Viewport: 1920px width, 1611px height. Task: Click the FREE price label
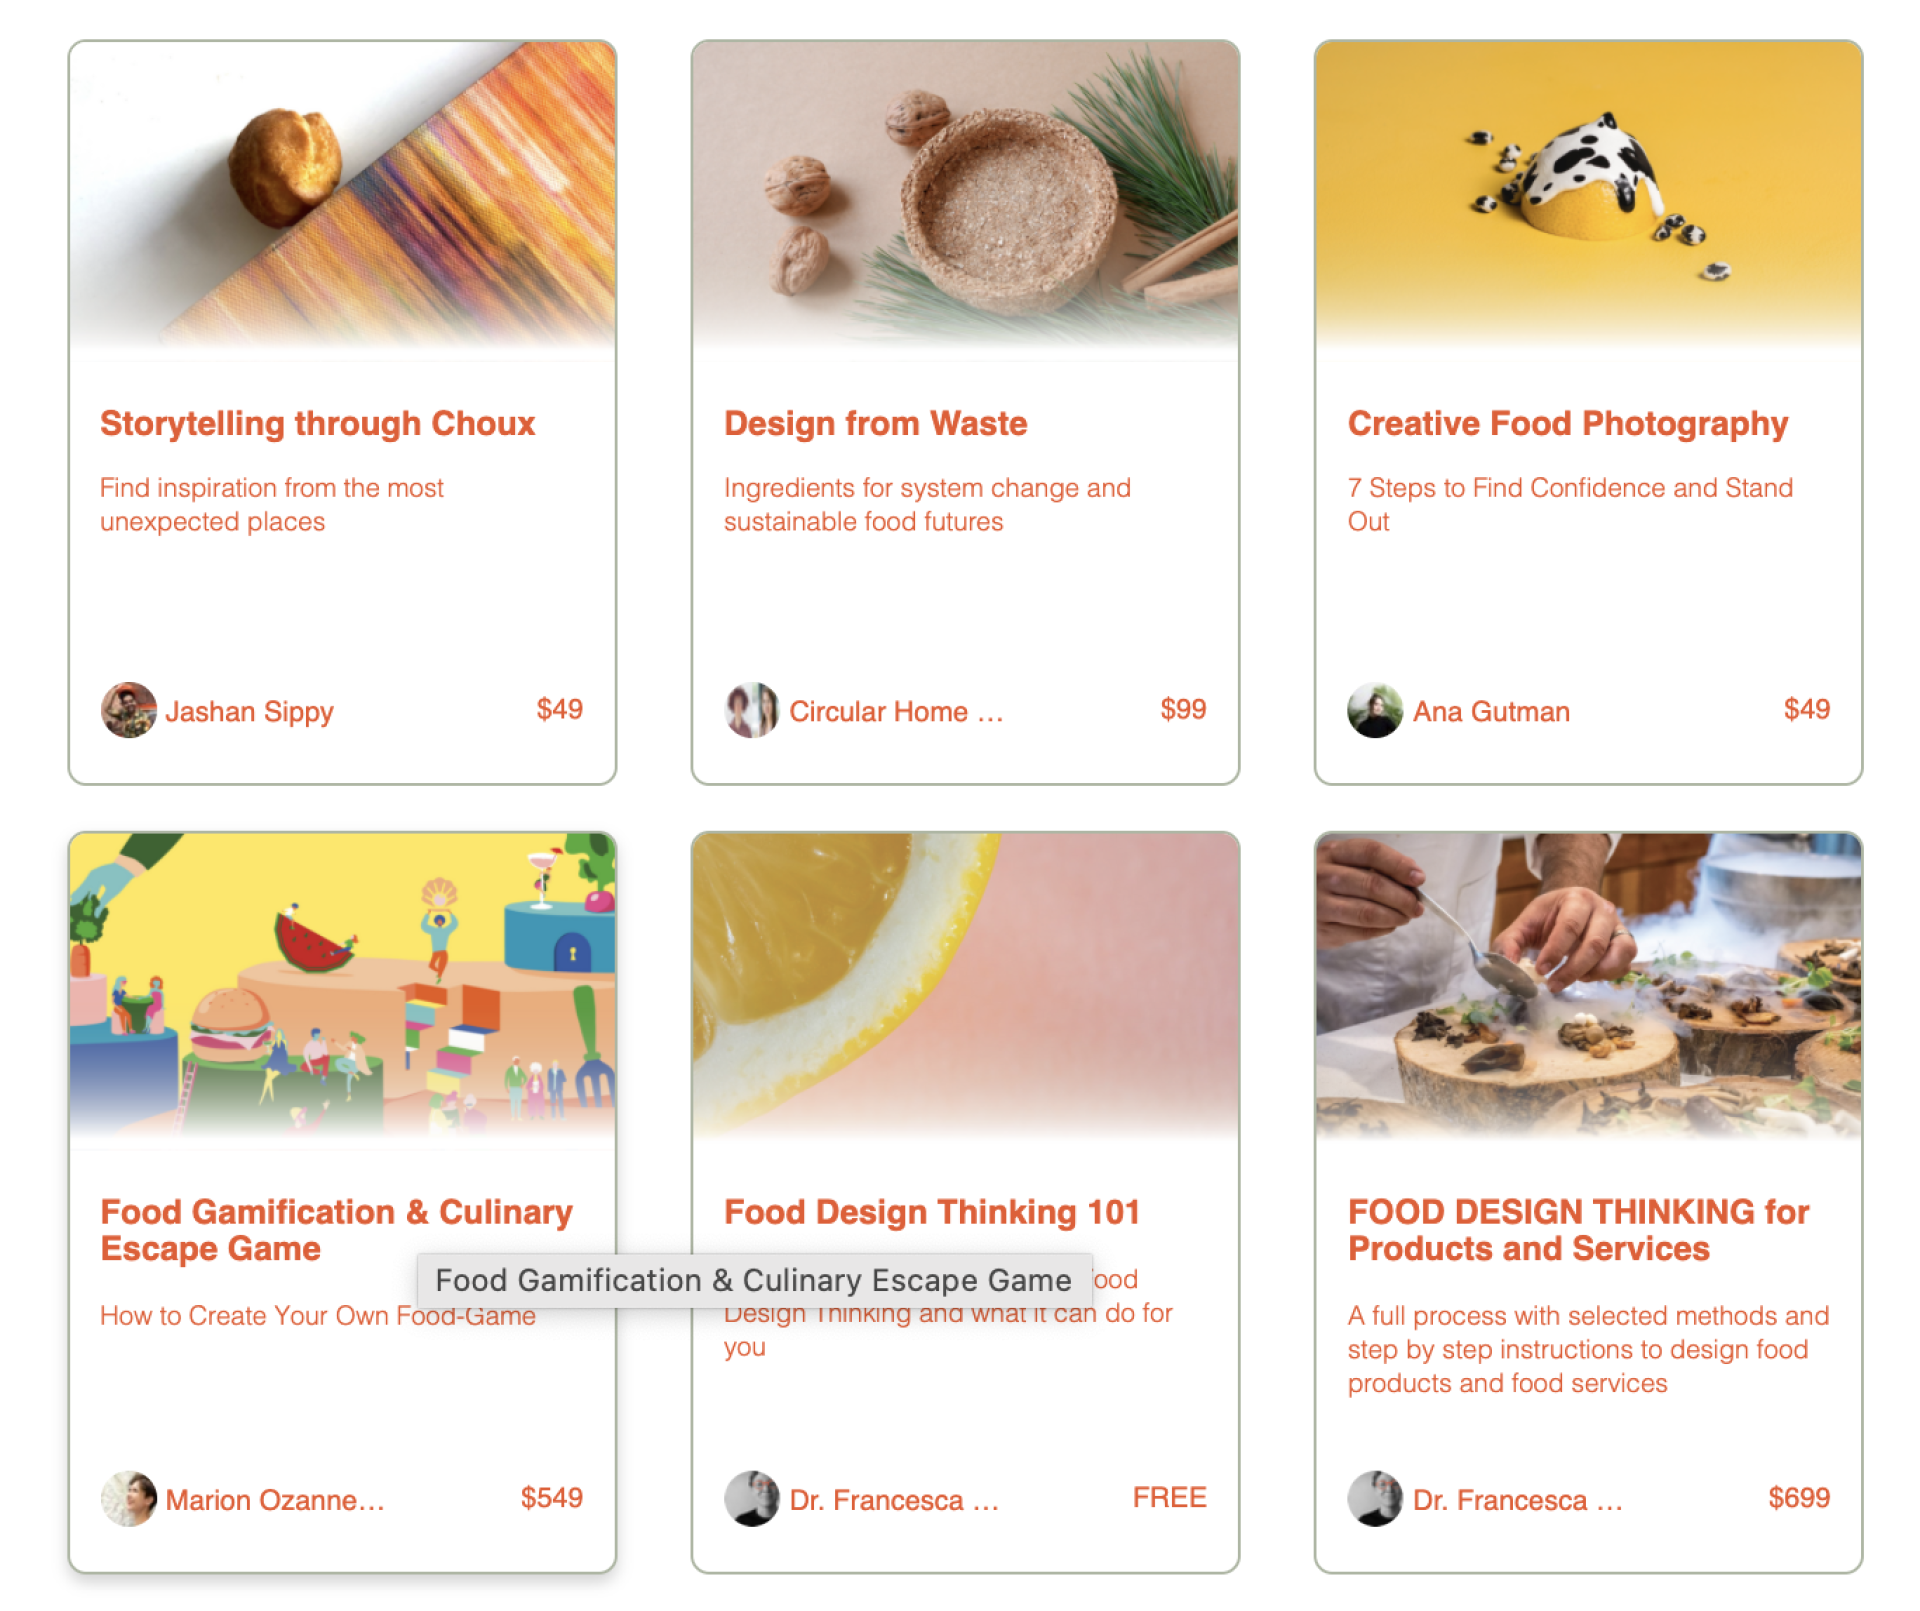click(1169, 1498)
